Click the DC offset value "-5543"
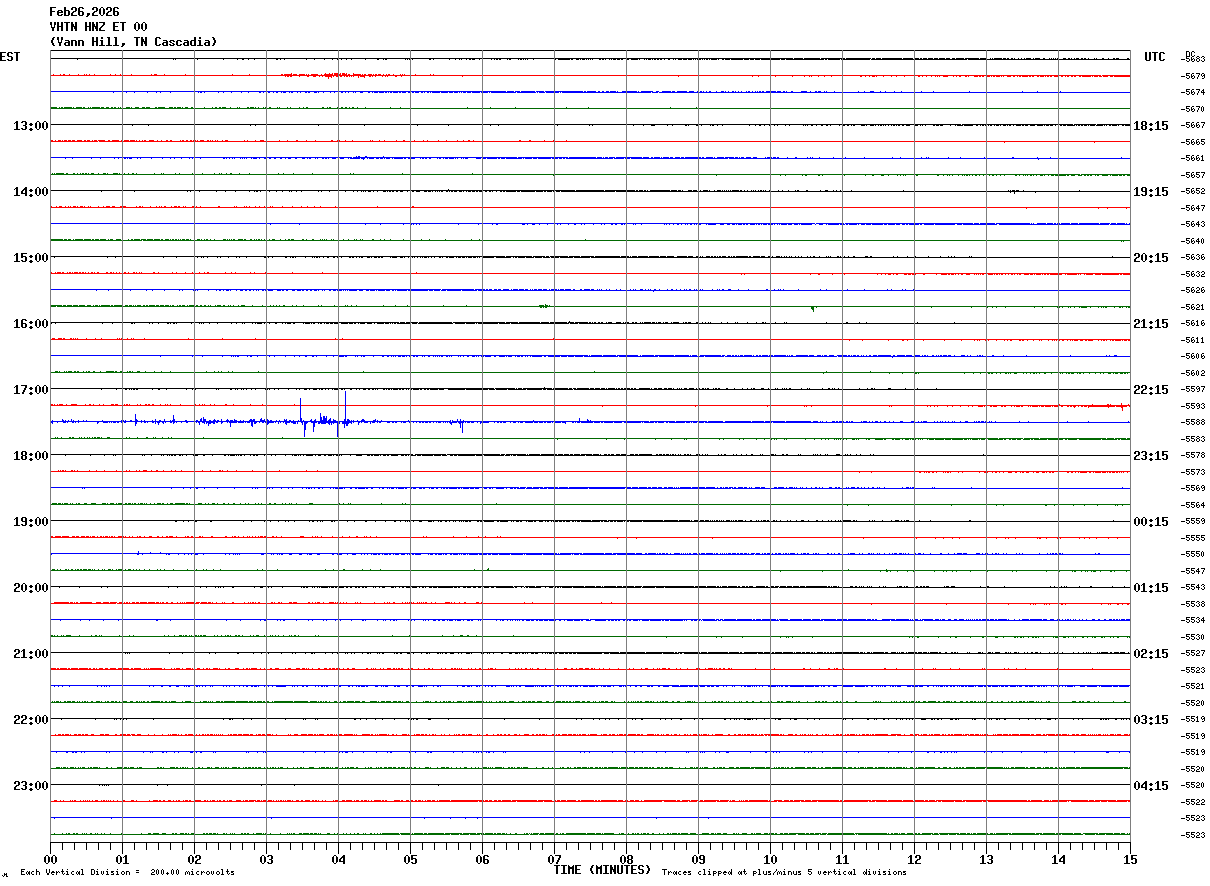Screen dimensions: 1210x886 [x=1193, y=587]
